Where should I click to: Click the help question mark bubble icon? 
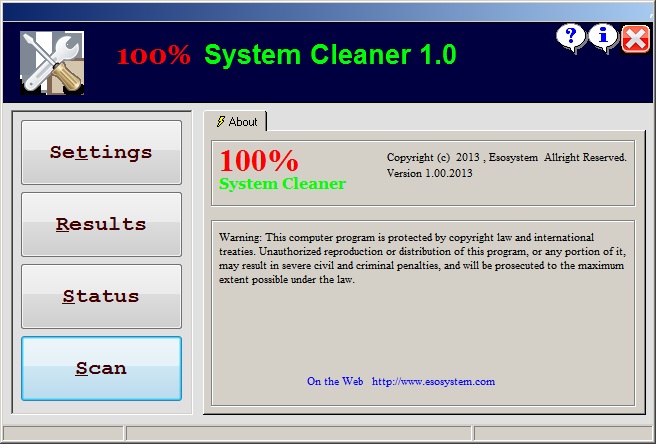coord(571,38)
